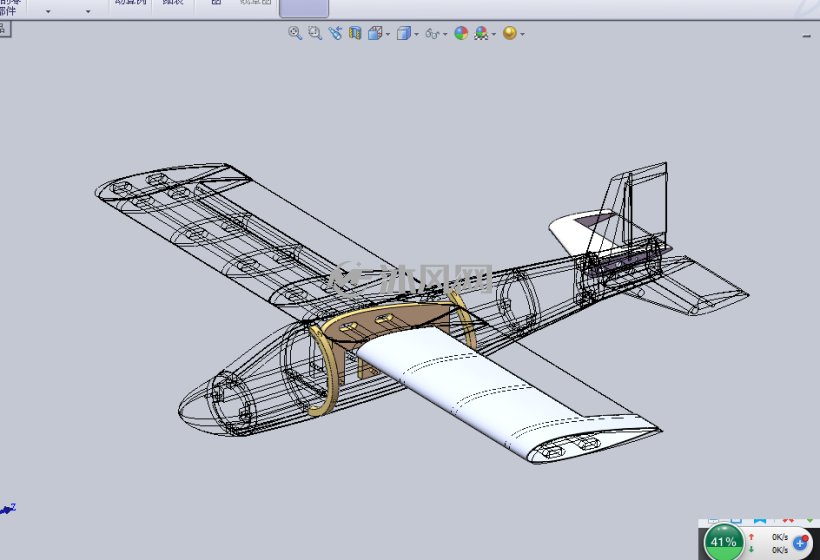Click the green 41% memory usage ball
The height and width of the screenshot is (560, 820).
coord(724,542)
